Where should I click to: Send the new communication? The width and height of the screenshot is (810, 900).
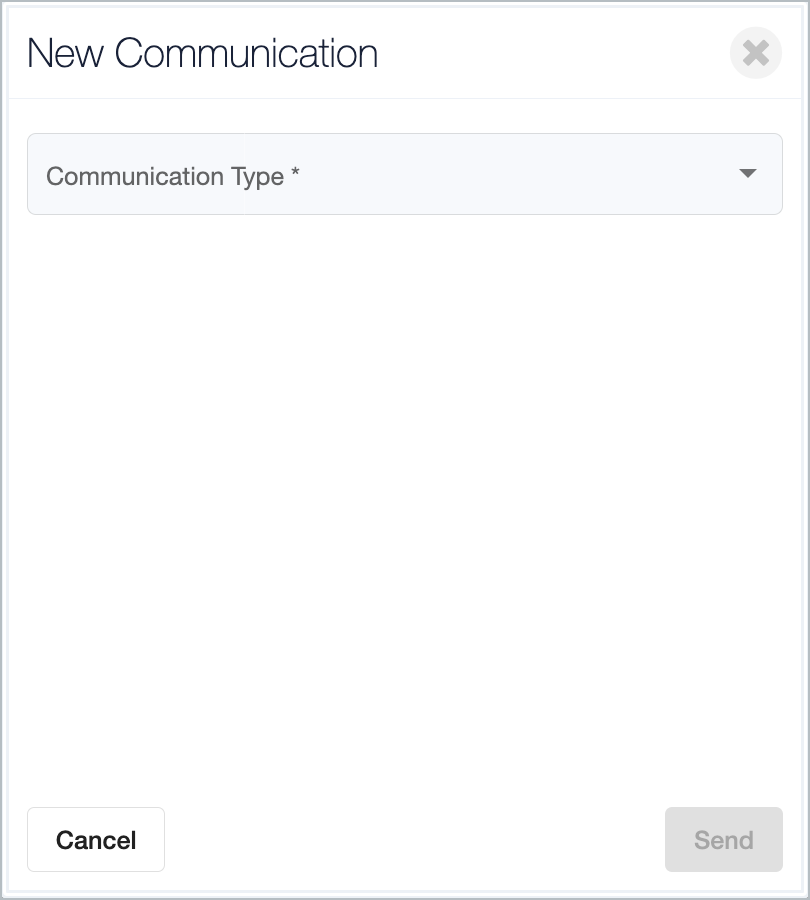[723, 839]
